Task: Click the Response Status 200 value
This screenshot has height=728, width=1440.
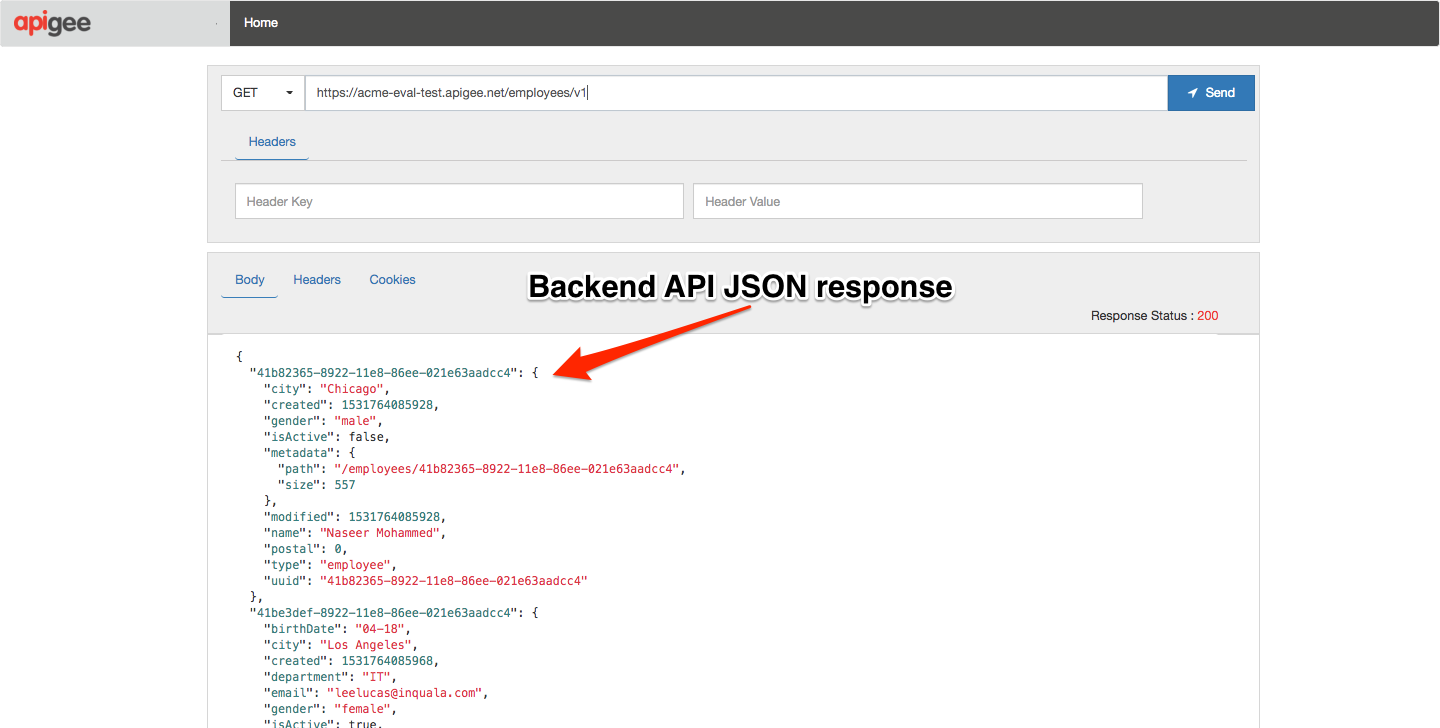Action: [1208, 316]
